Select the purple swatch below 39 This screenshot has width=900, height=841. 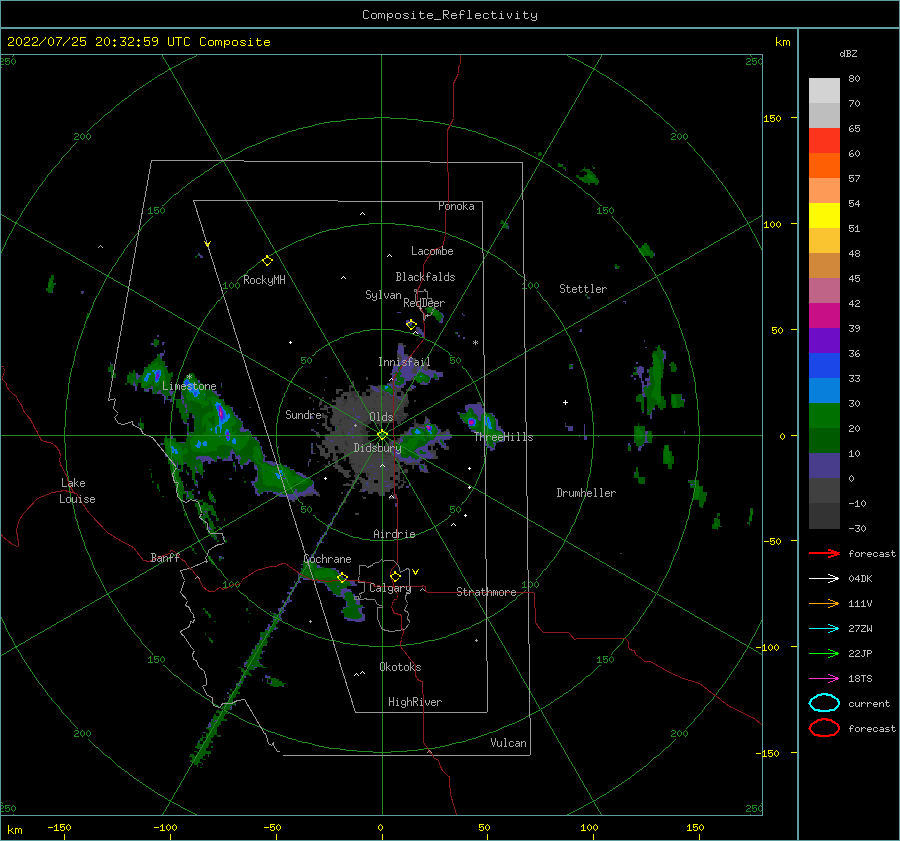[824, 340]
